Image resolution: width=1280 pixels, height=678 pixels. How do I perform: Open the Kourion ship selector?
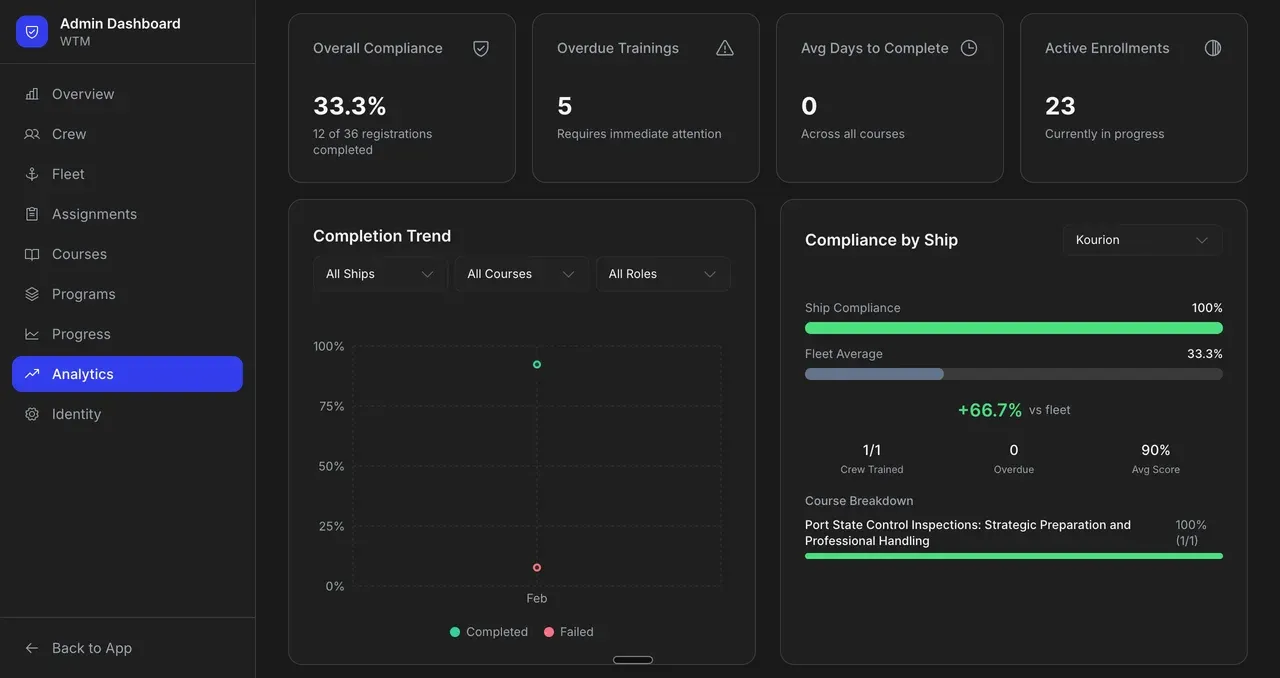tap(1142, 240)
